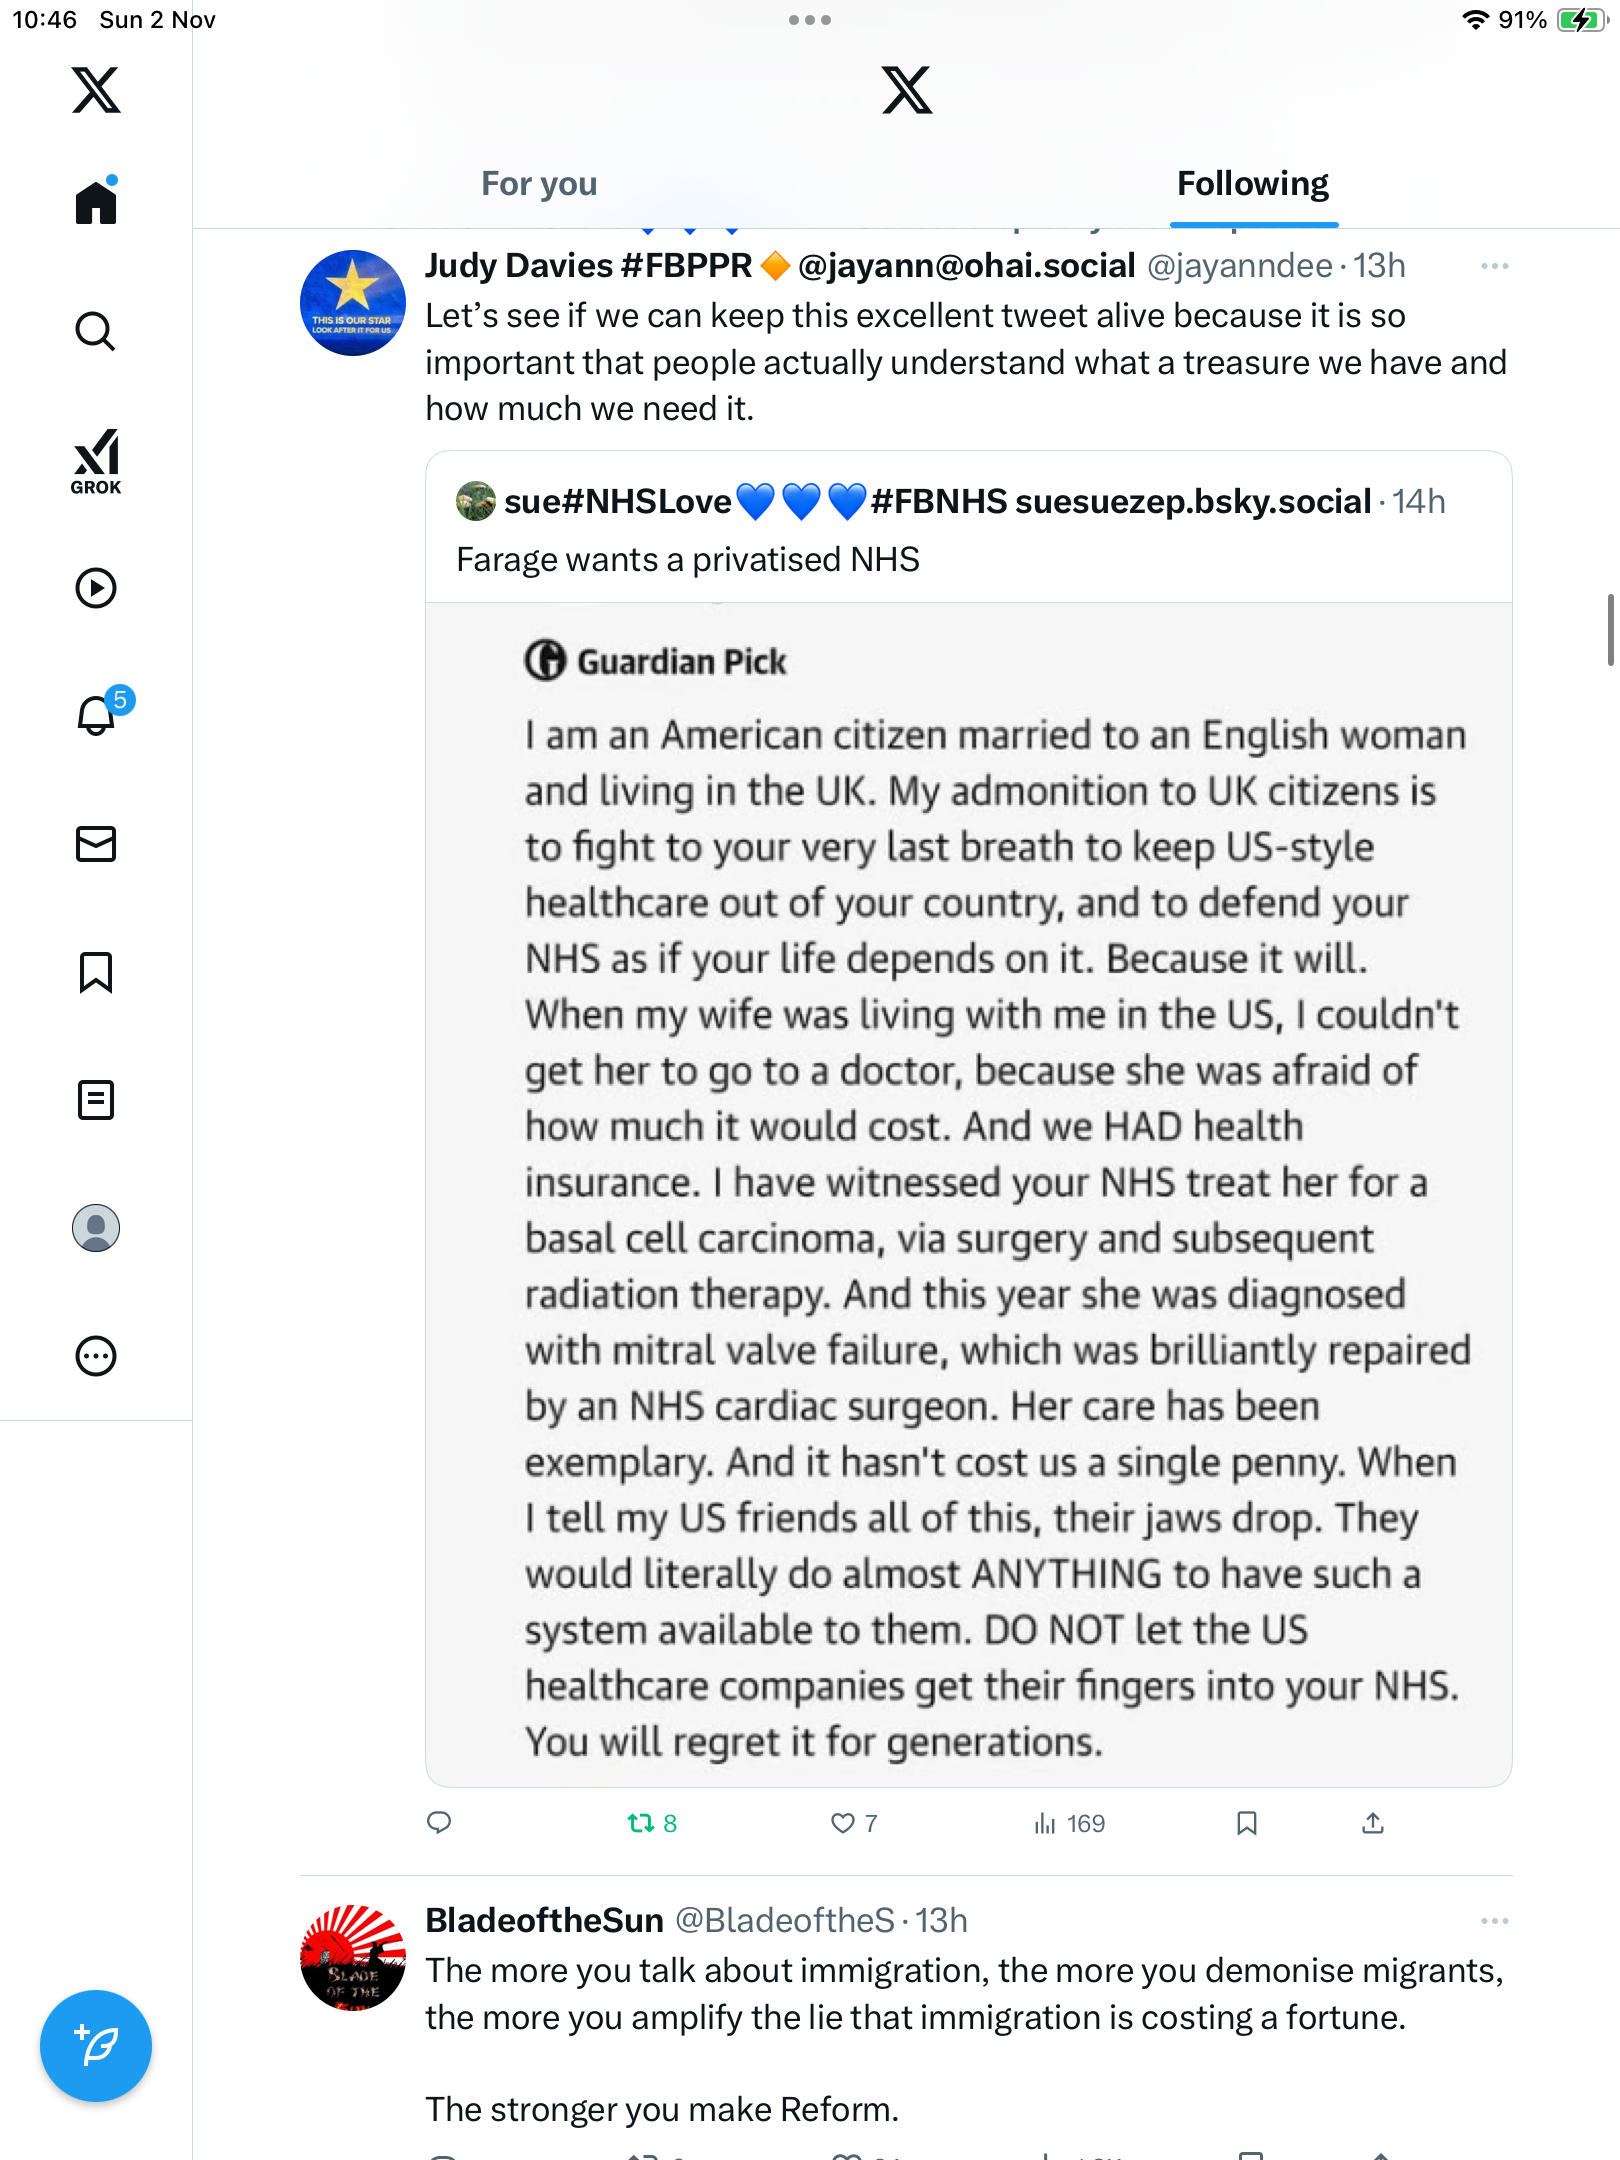Image resolution: width=1620 pixels, height=2160 pixels.
Task: Open the Search page from the sidebar
Action: click(96, 332)
